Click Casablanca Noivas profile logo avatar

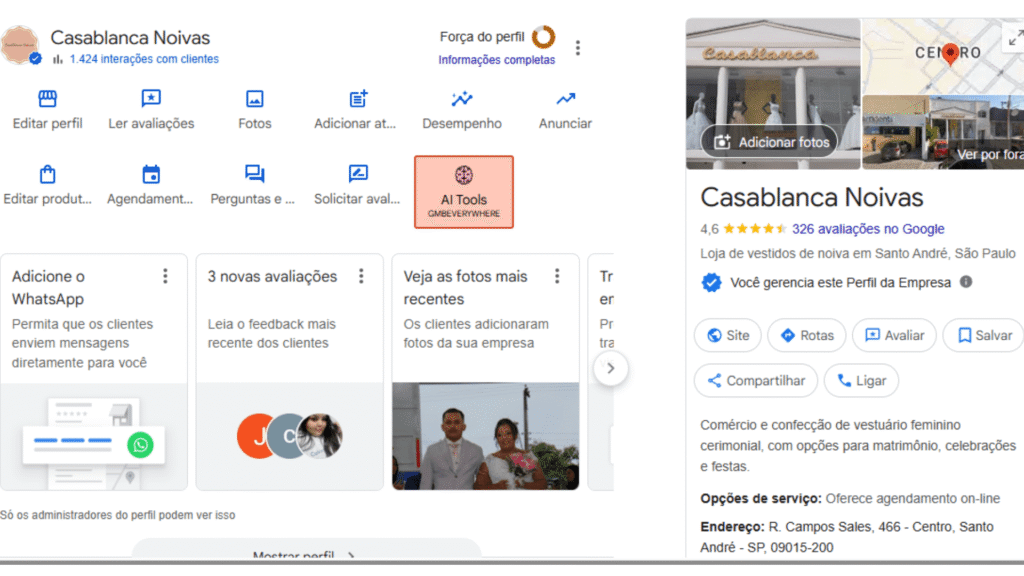click(20, 45)
